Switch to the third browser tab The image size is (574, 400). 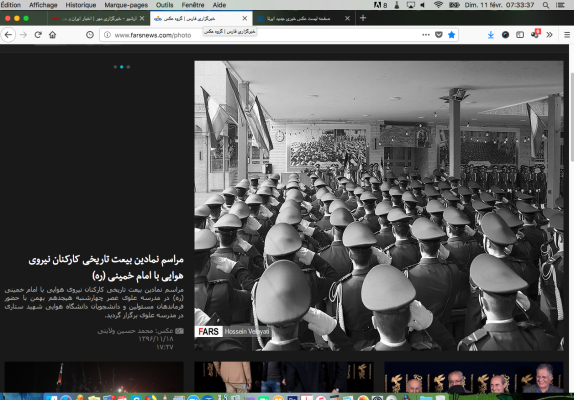point(303,18)
